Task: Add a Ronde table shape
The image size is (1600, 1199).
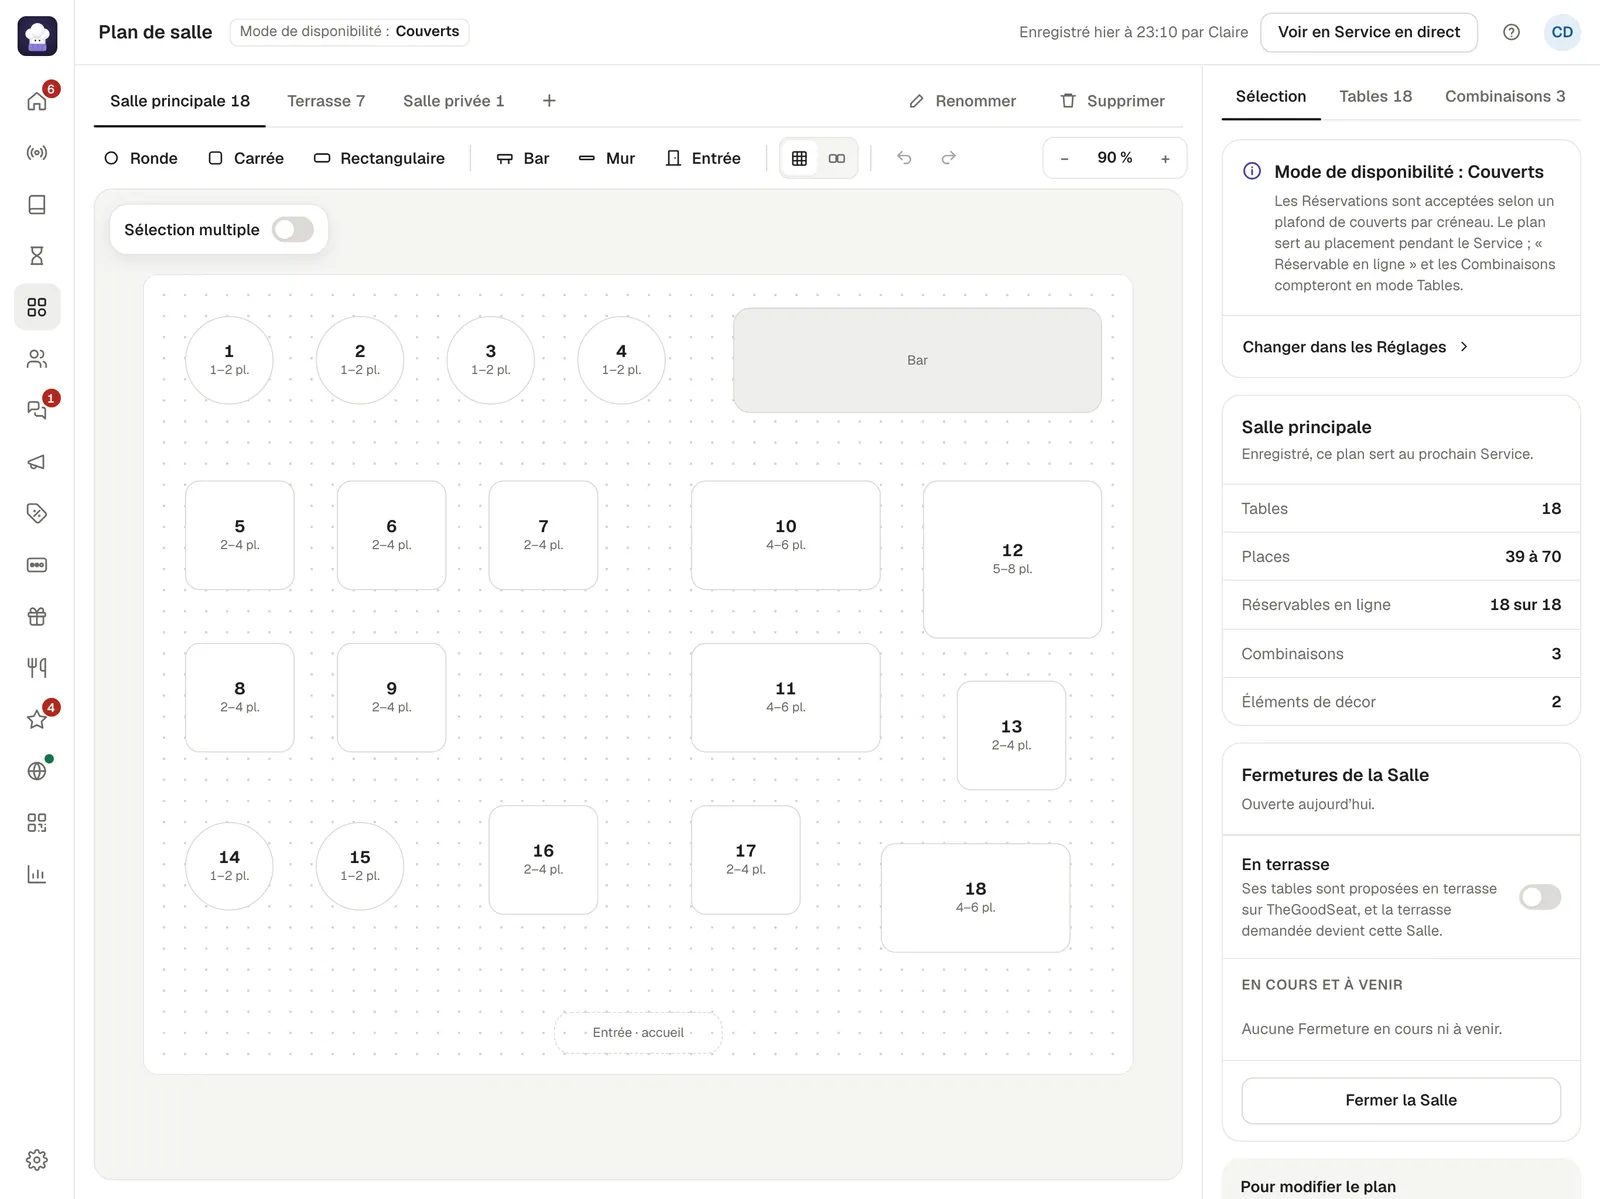Action: pos(141,158)
